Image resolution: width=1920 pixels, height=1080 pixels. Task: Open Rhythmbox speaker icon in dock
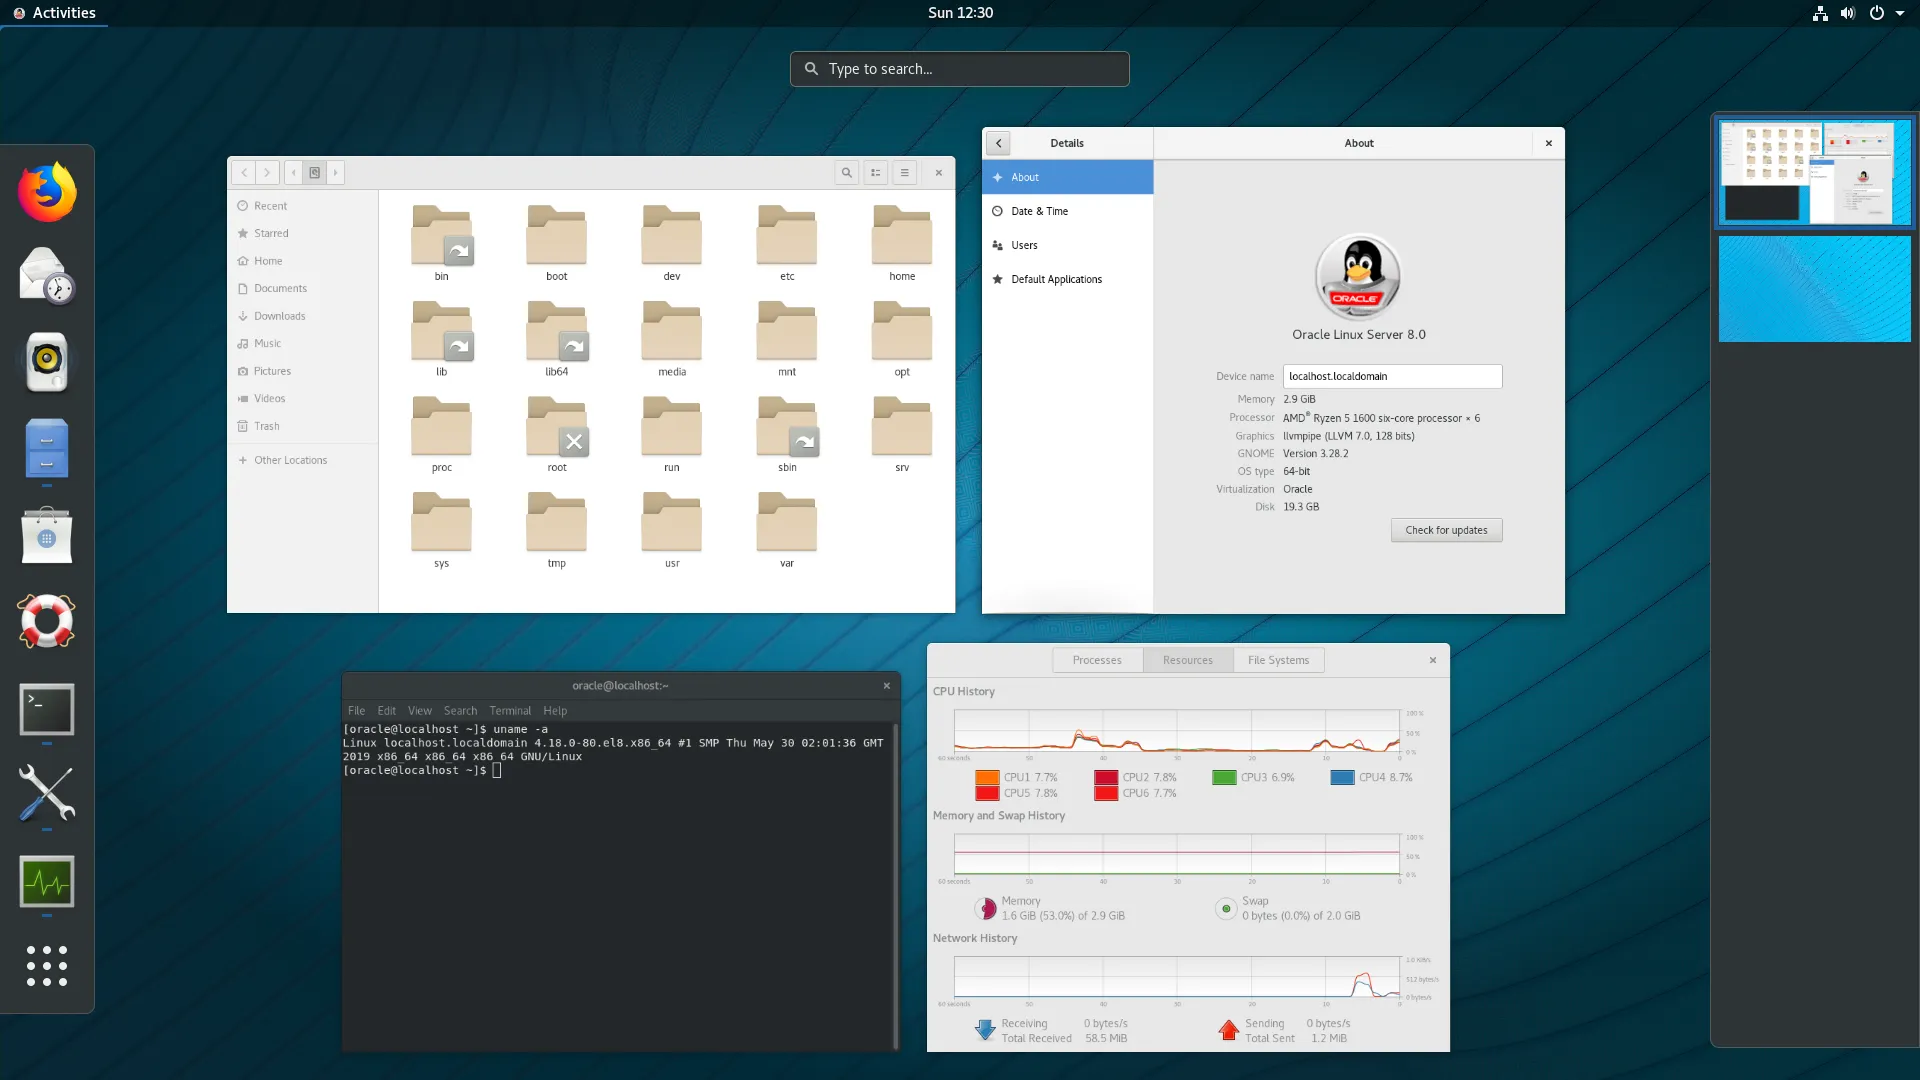pyautogui.click(x=47, y=361)
